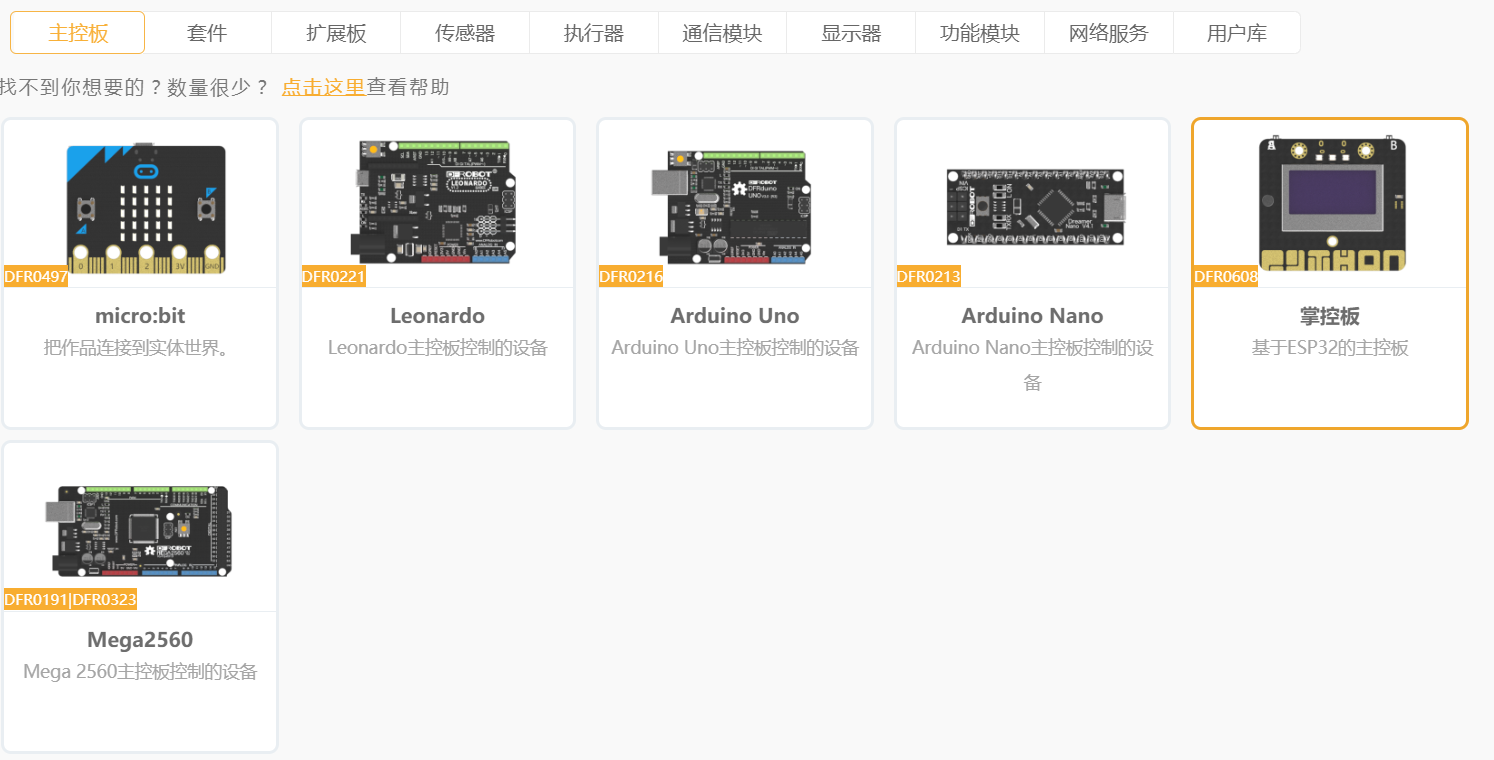Viewport: 1494px width, 760px height.
Task: Select the 掌控板 board image
Action: coord(1332,204)
